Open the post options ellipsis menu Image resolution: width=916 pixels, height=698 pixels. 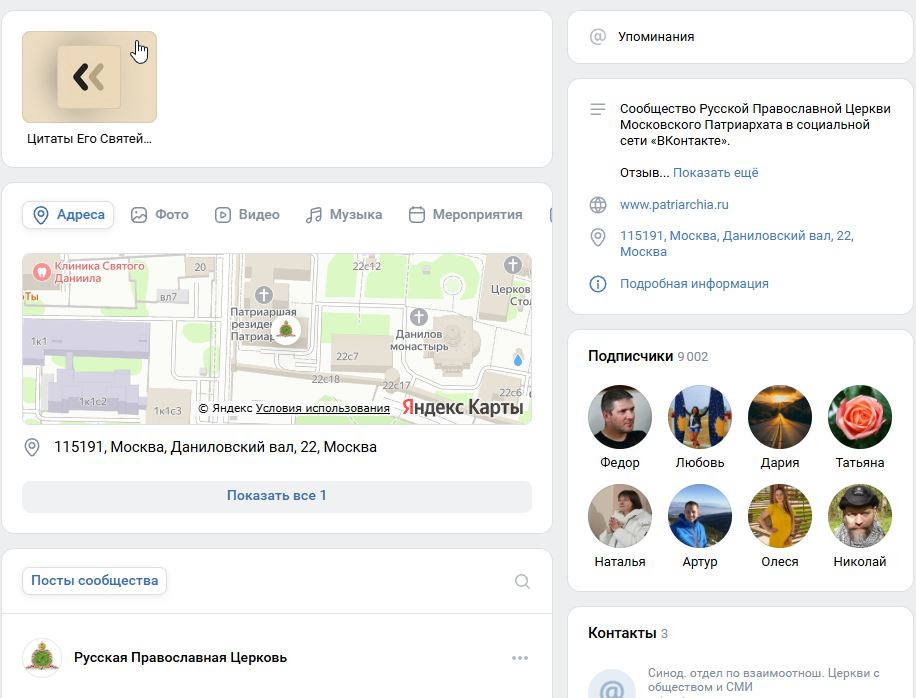pos(520,657)
